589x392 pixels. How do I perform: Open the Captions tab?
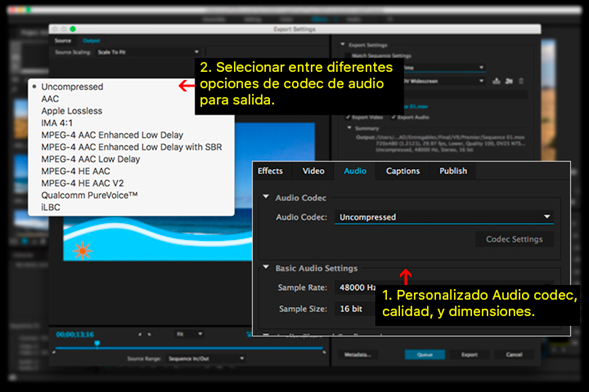[403, 171]
